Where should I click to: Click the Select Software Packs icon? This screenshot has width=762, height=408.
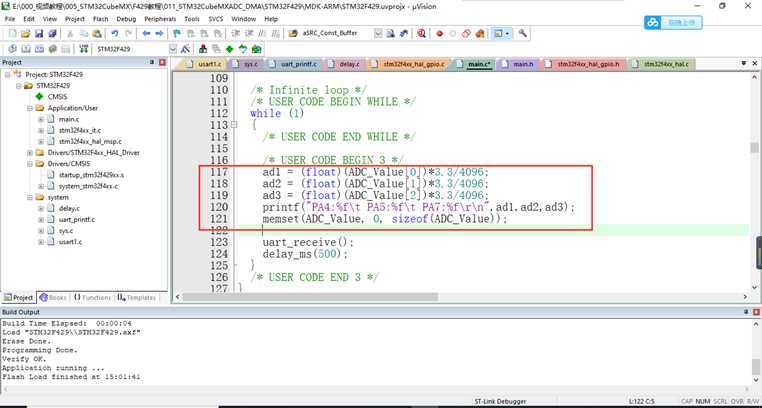coord(242,49)
